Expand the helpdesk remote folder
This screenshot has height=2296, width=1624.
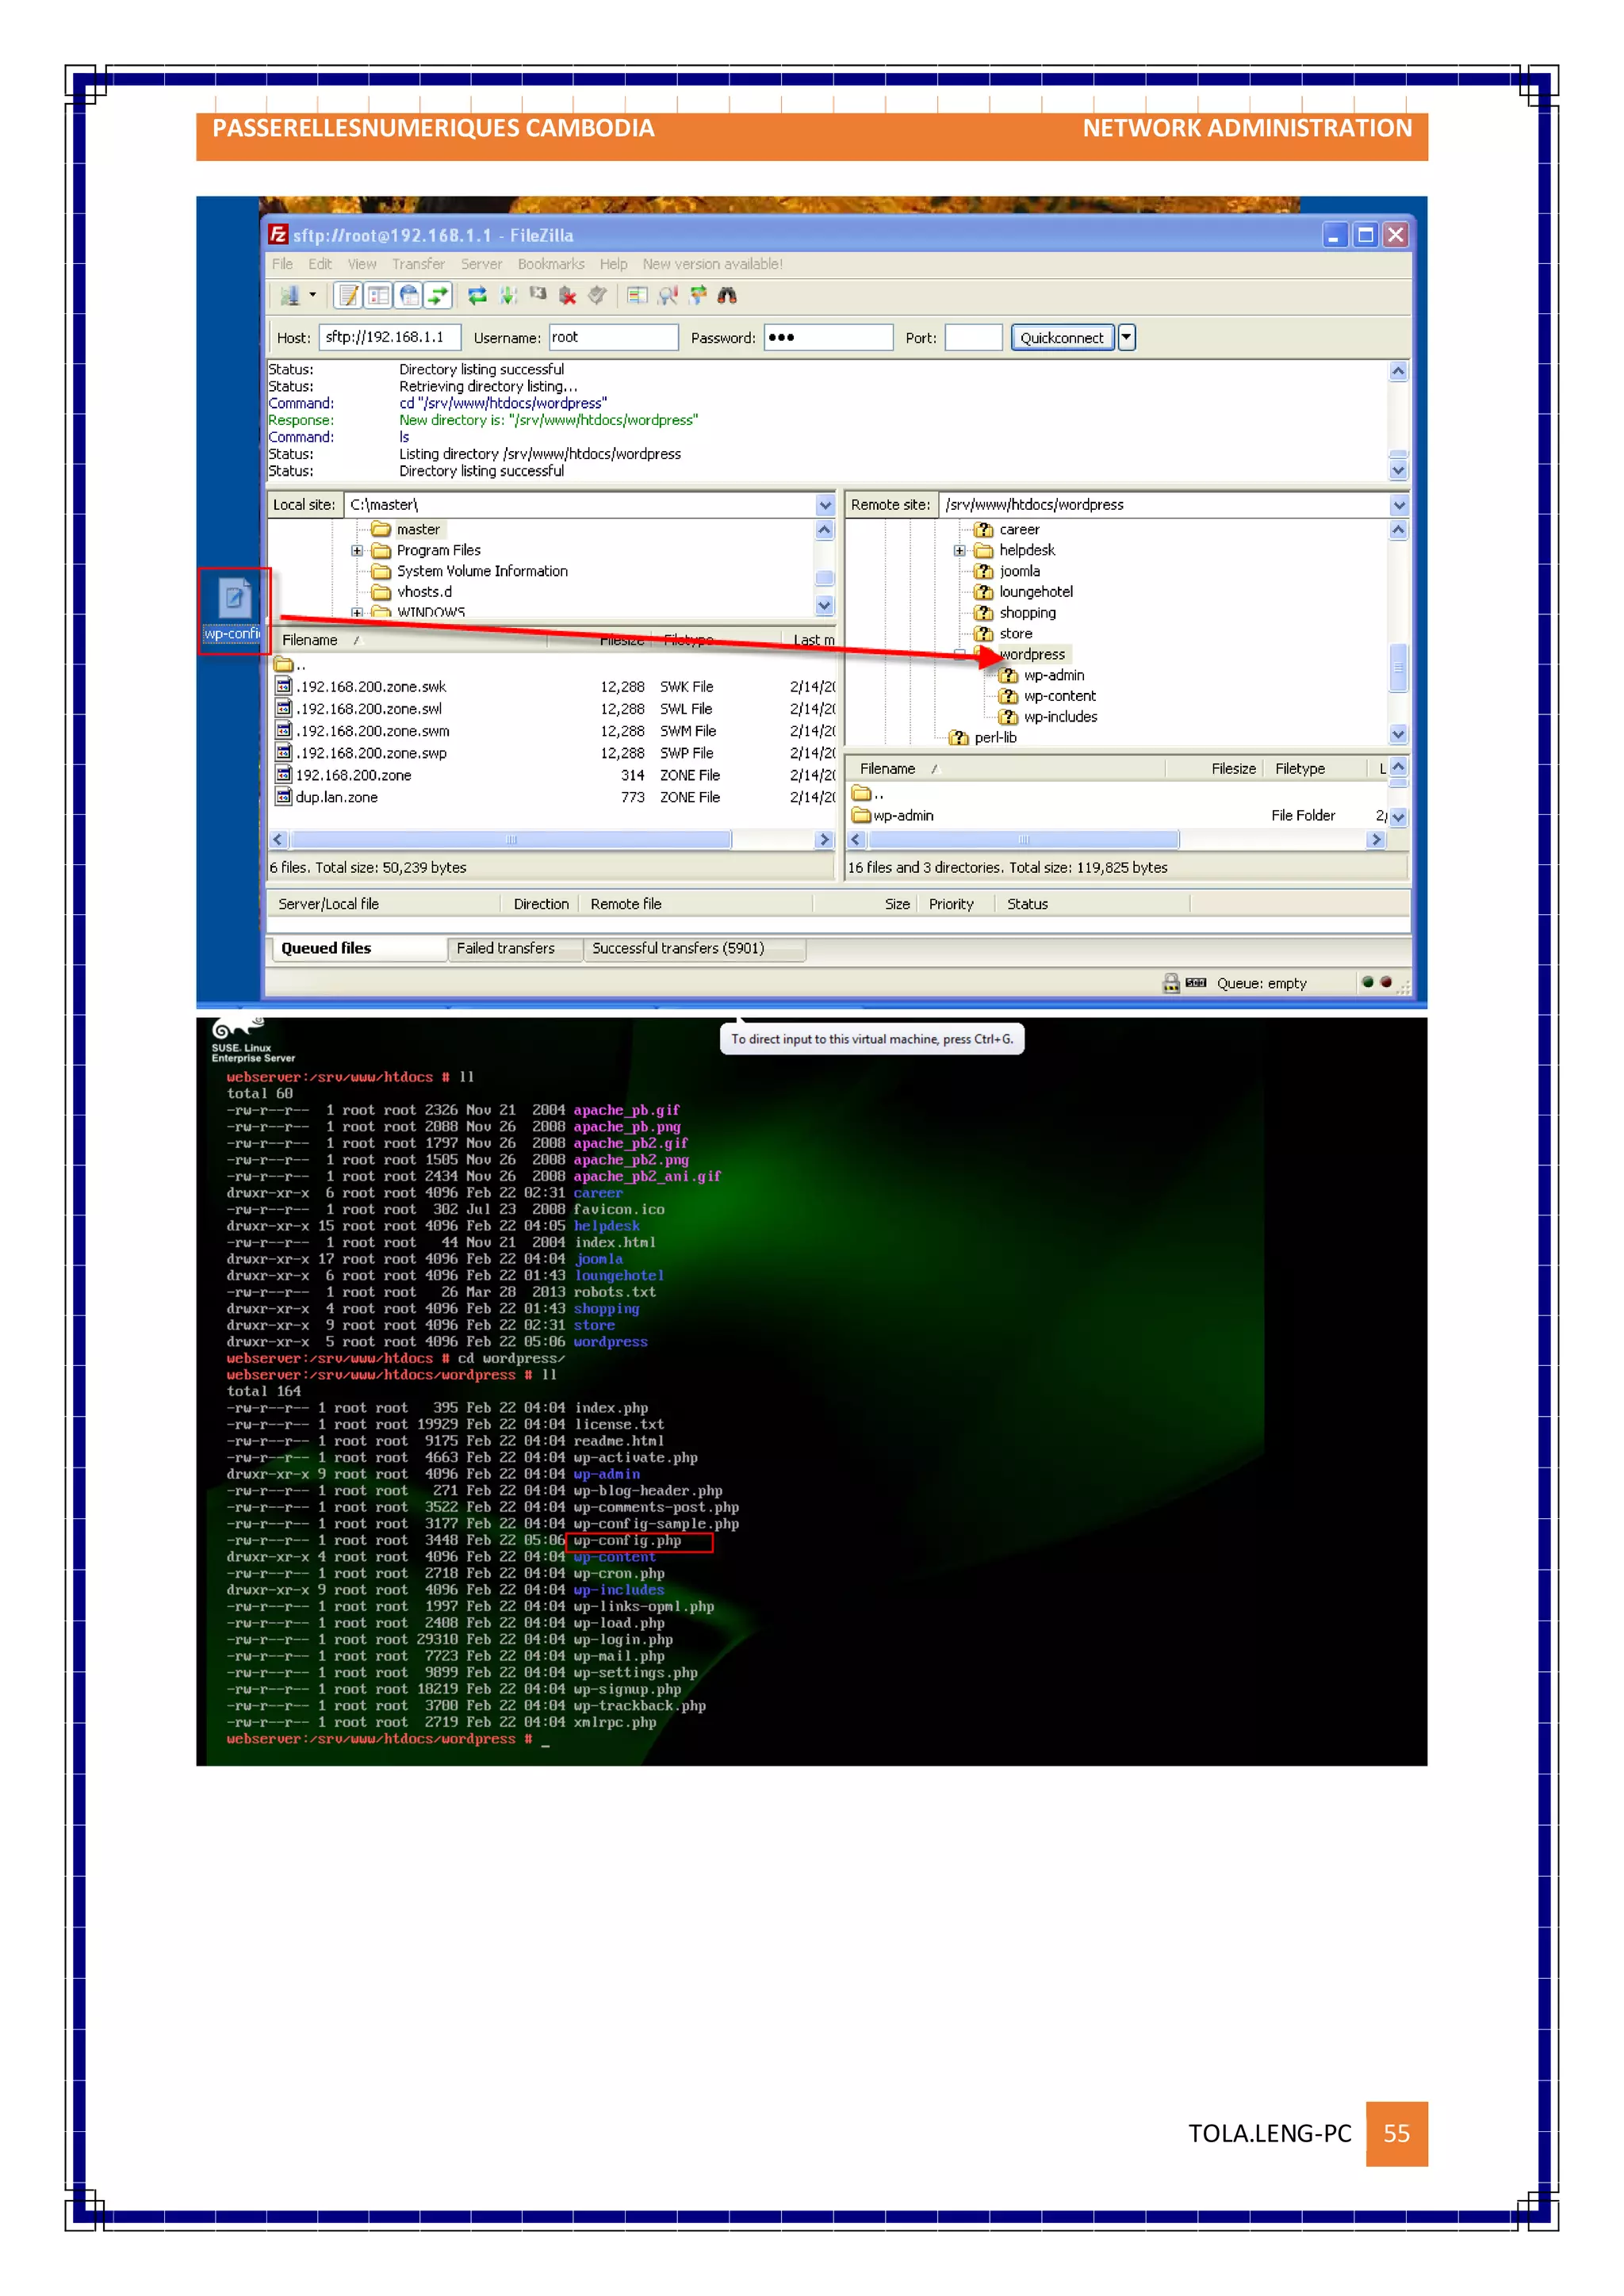959,551
